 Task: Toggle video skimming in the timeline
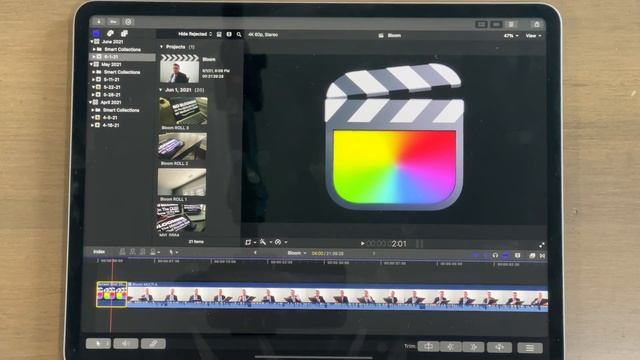pos(476,255)
